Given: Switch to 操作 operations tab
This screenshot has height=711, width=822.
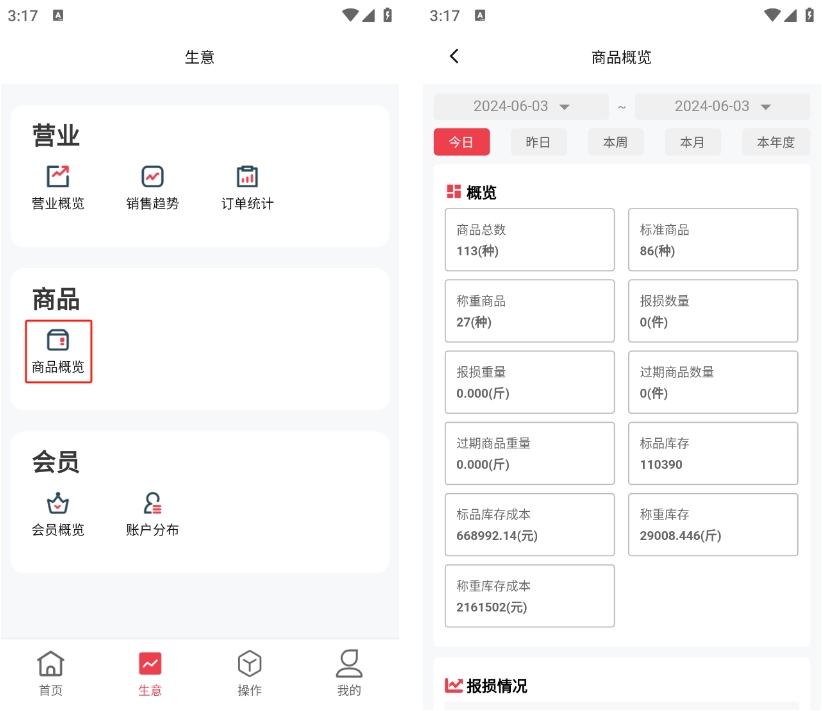Looking at the screenshot, I should click(249, 673).
